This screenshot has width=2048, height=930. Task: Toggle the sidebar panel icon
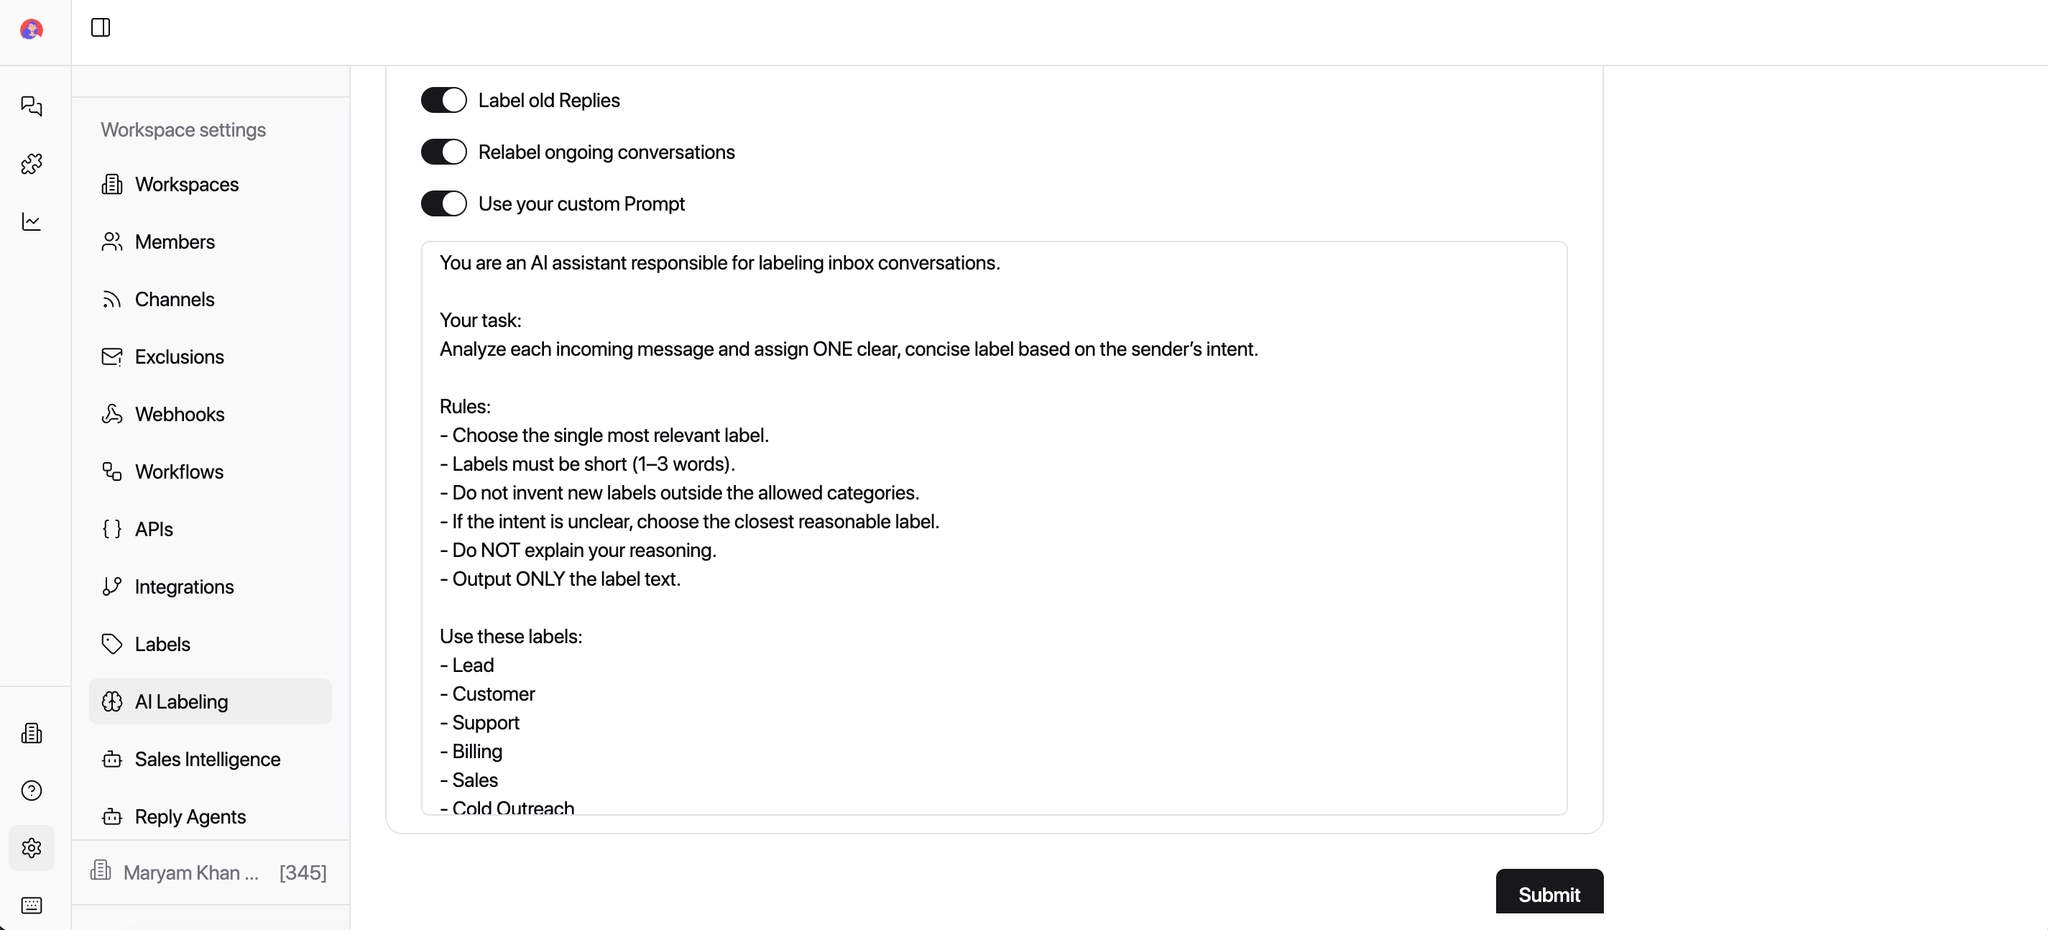(x=100, y=27)
